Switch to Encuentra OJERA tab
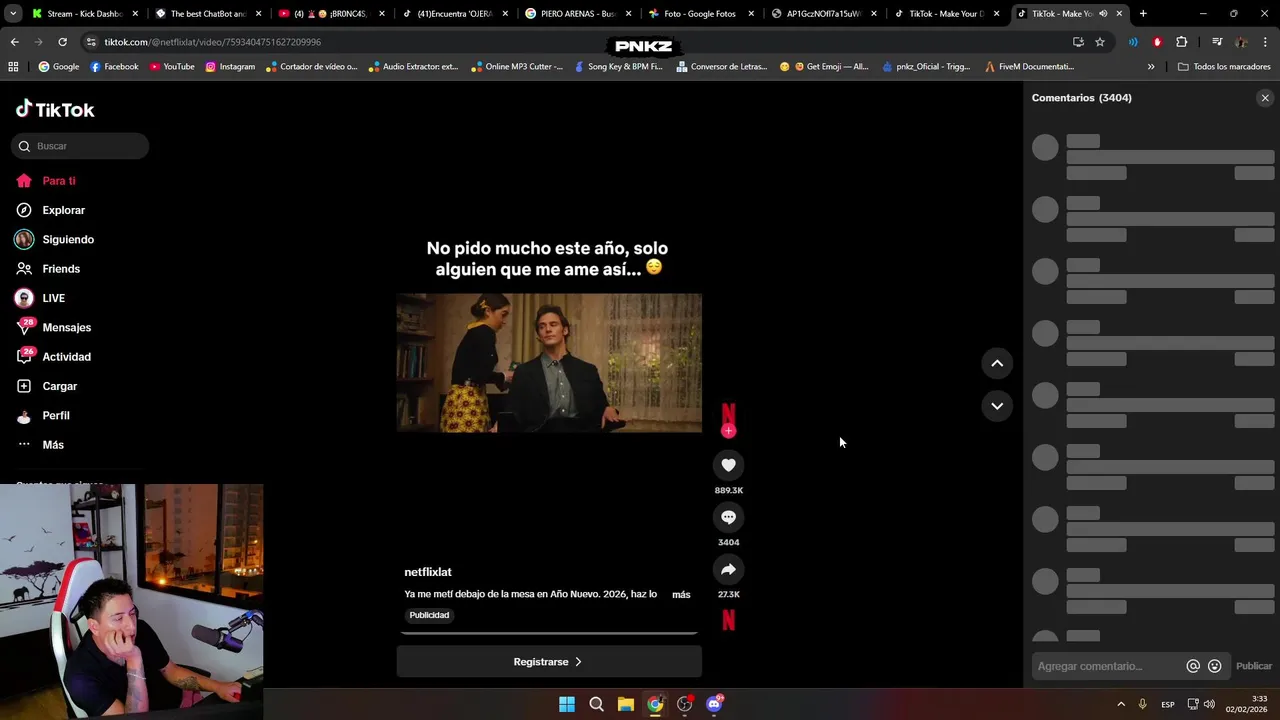Screen dimensions: 1280x720 pyautogui.click(x=455, y=14)
